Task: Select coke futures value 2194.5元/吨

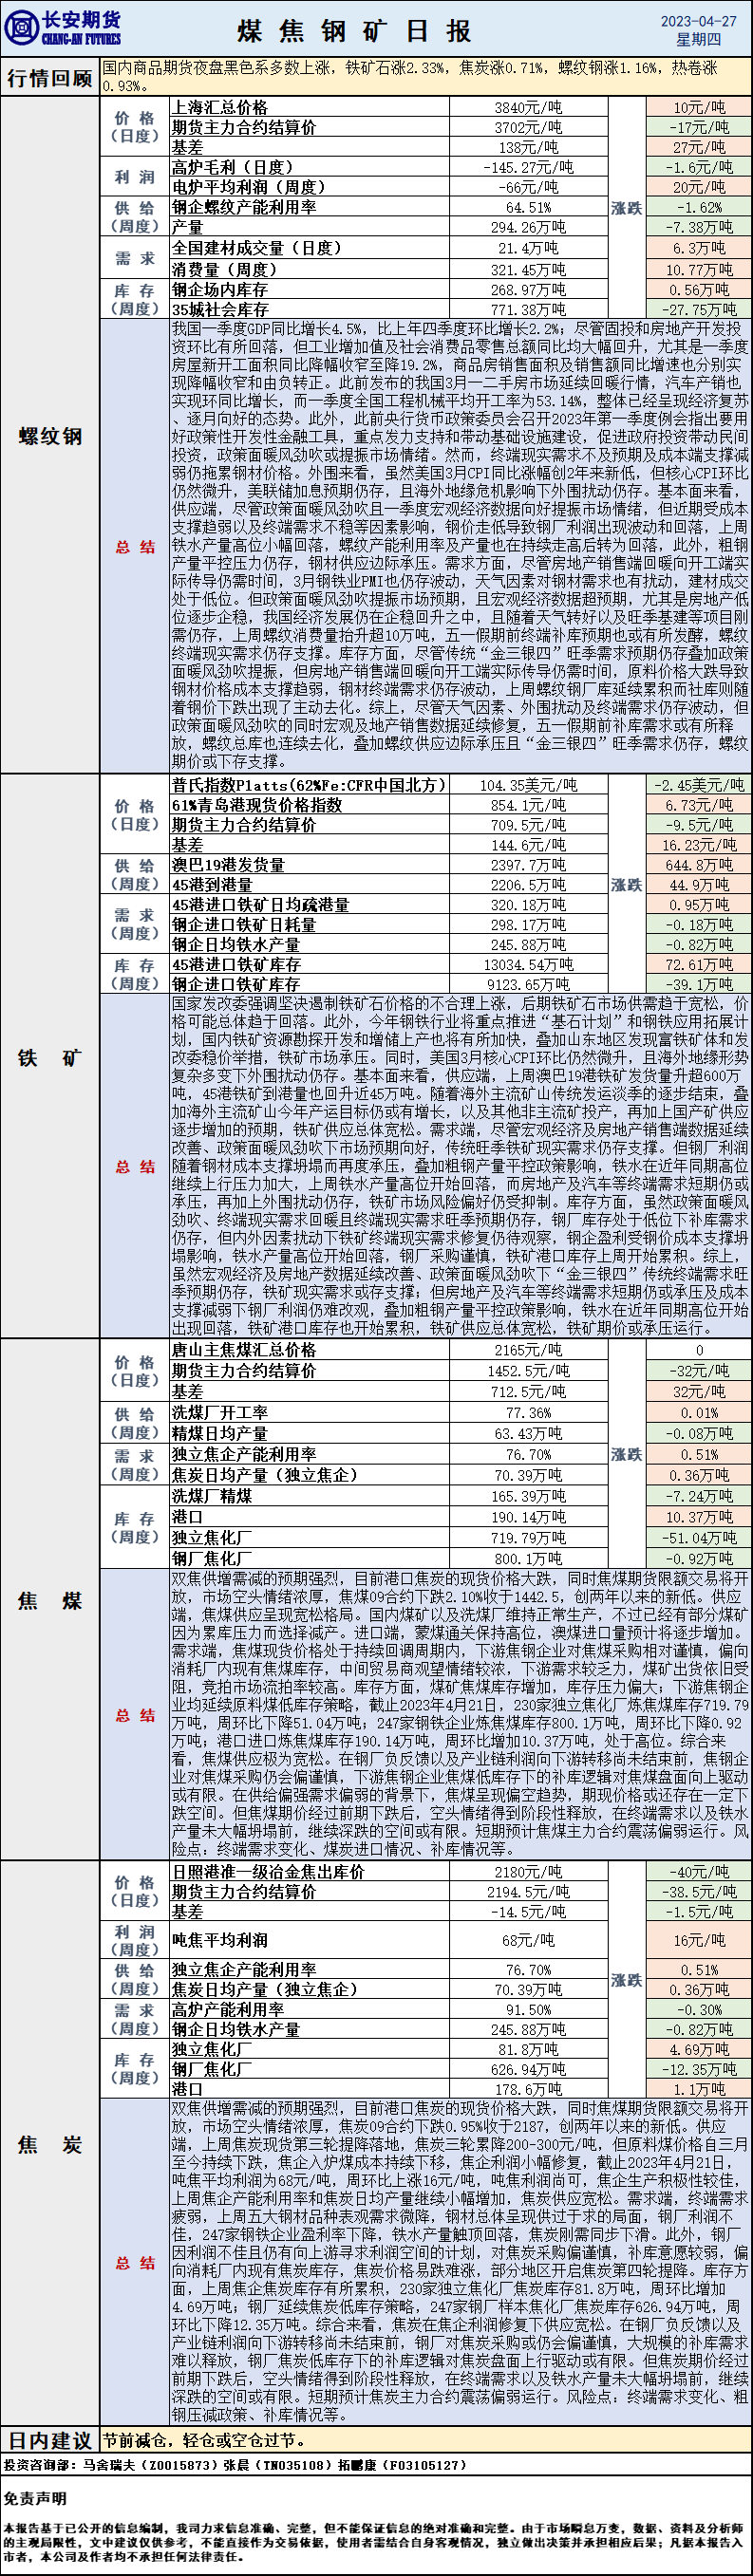Action: (528, 1892)
